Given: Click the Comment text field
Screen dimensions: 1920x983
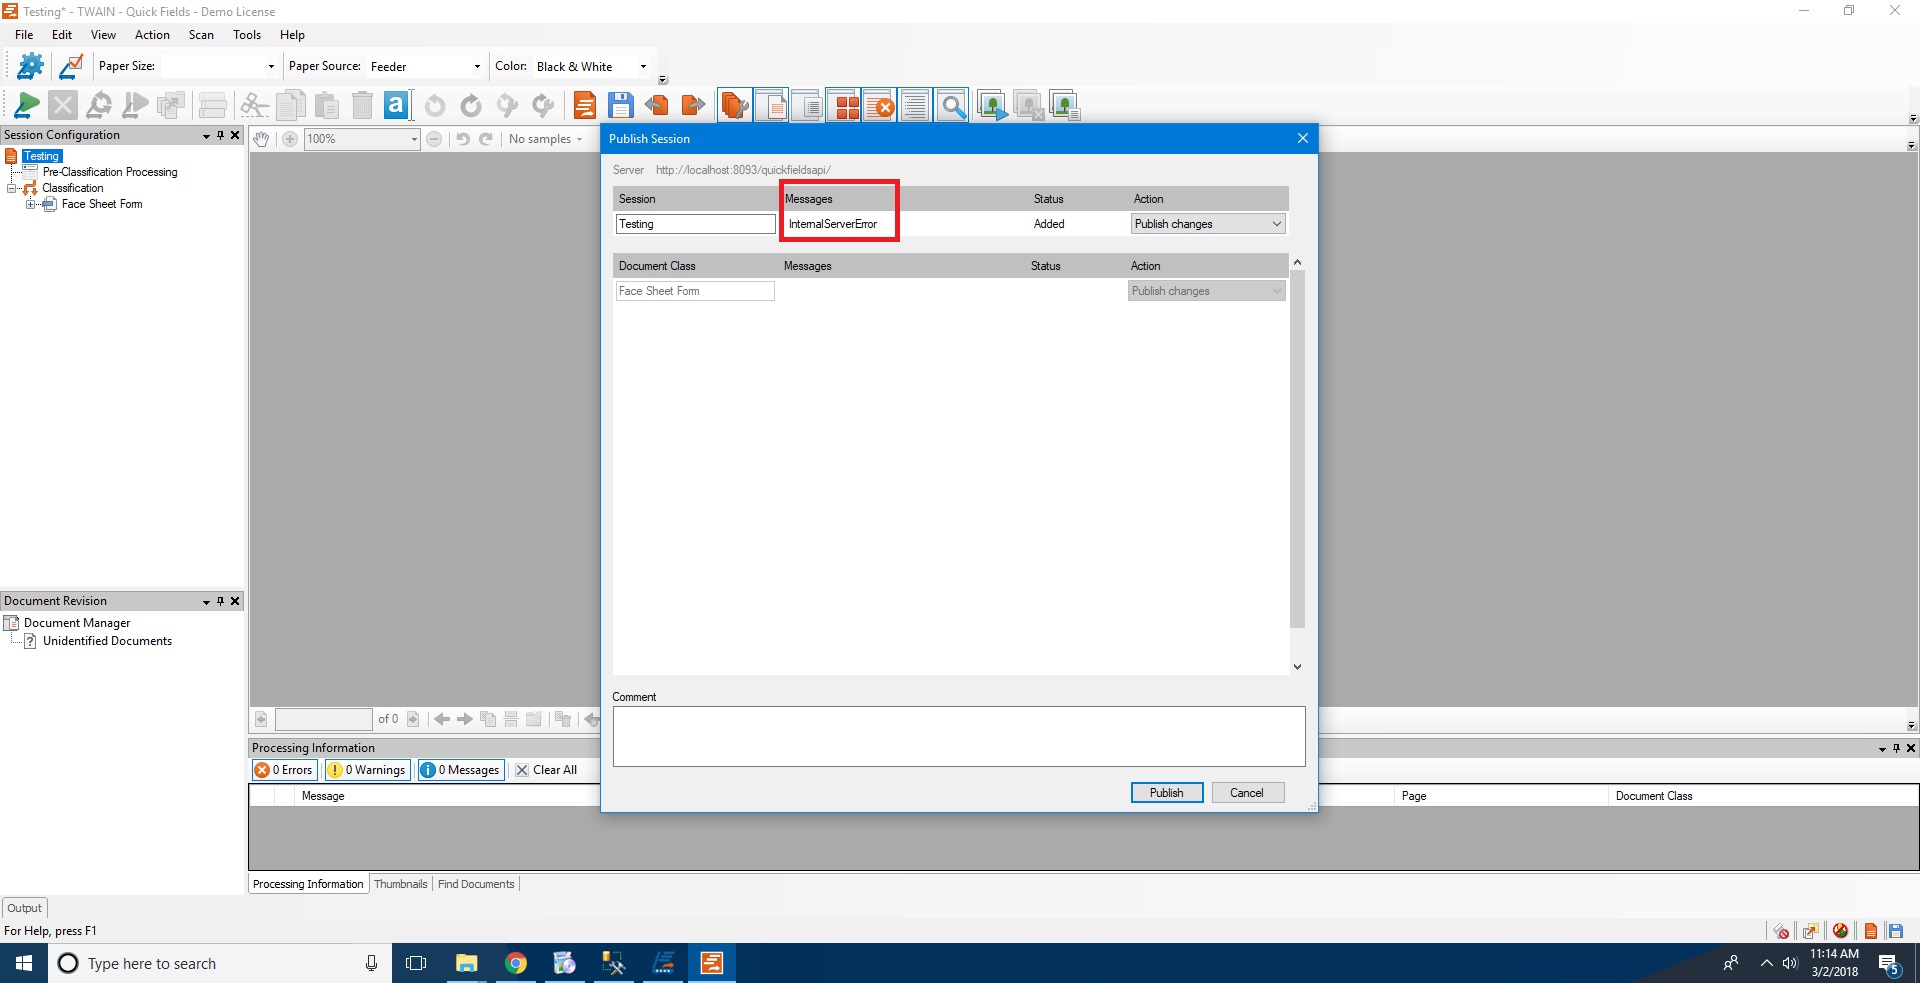Looking at the screenshot, I should [x=958, y=737].
